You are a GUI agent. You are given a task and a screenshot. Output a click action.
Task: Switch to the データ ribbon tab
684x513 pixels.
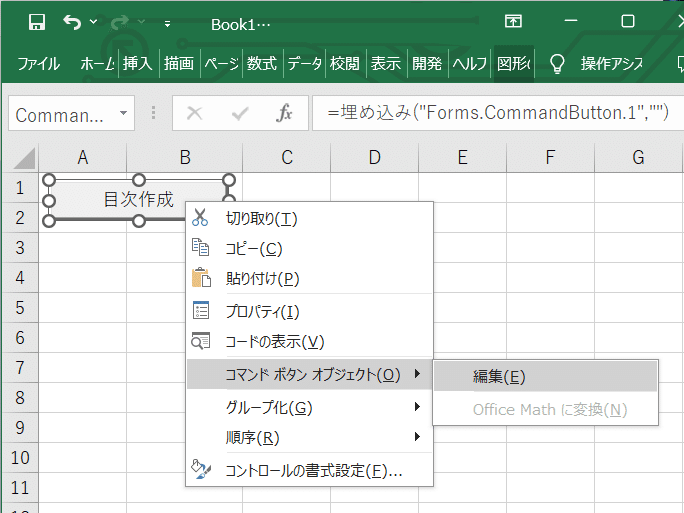click(x=304, y=64)
